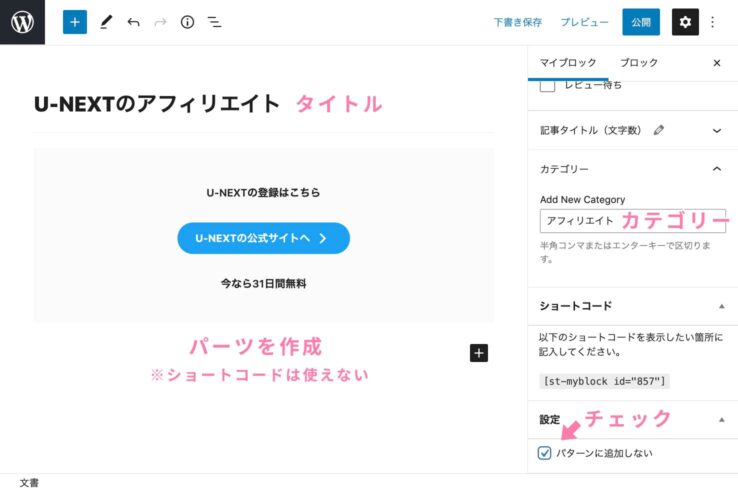
Task: Save draft with 下書き保存
Action: [518, 22]
